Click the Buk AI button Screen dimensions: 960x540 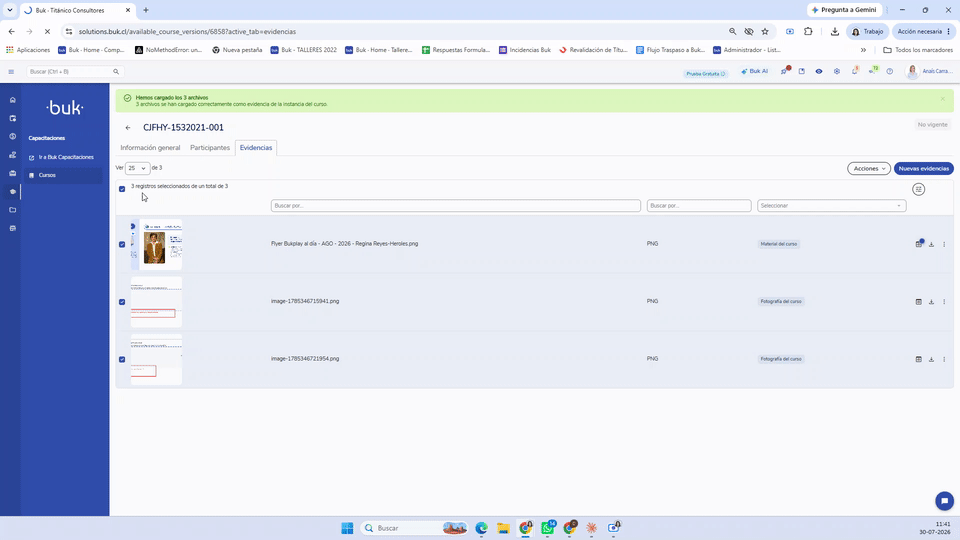pyautogui.click(x=754, y=72)
